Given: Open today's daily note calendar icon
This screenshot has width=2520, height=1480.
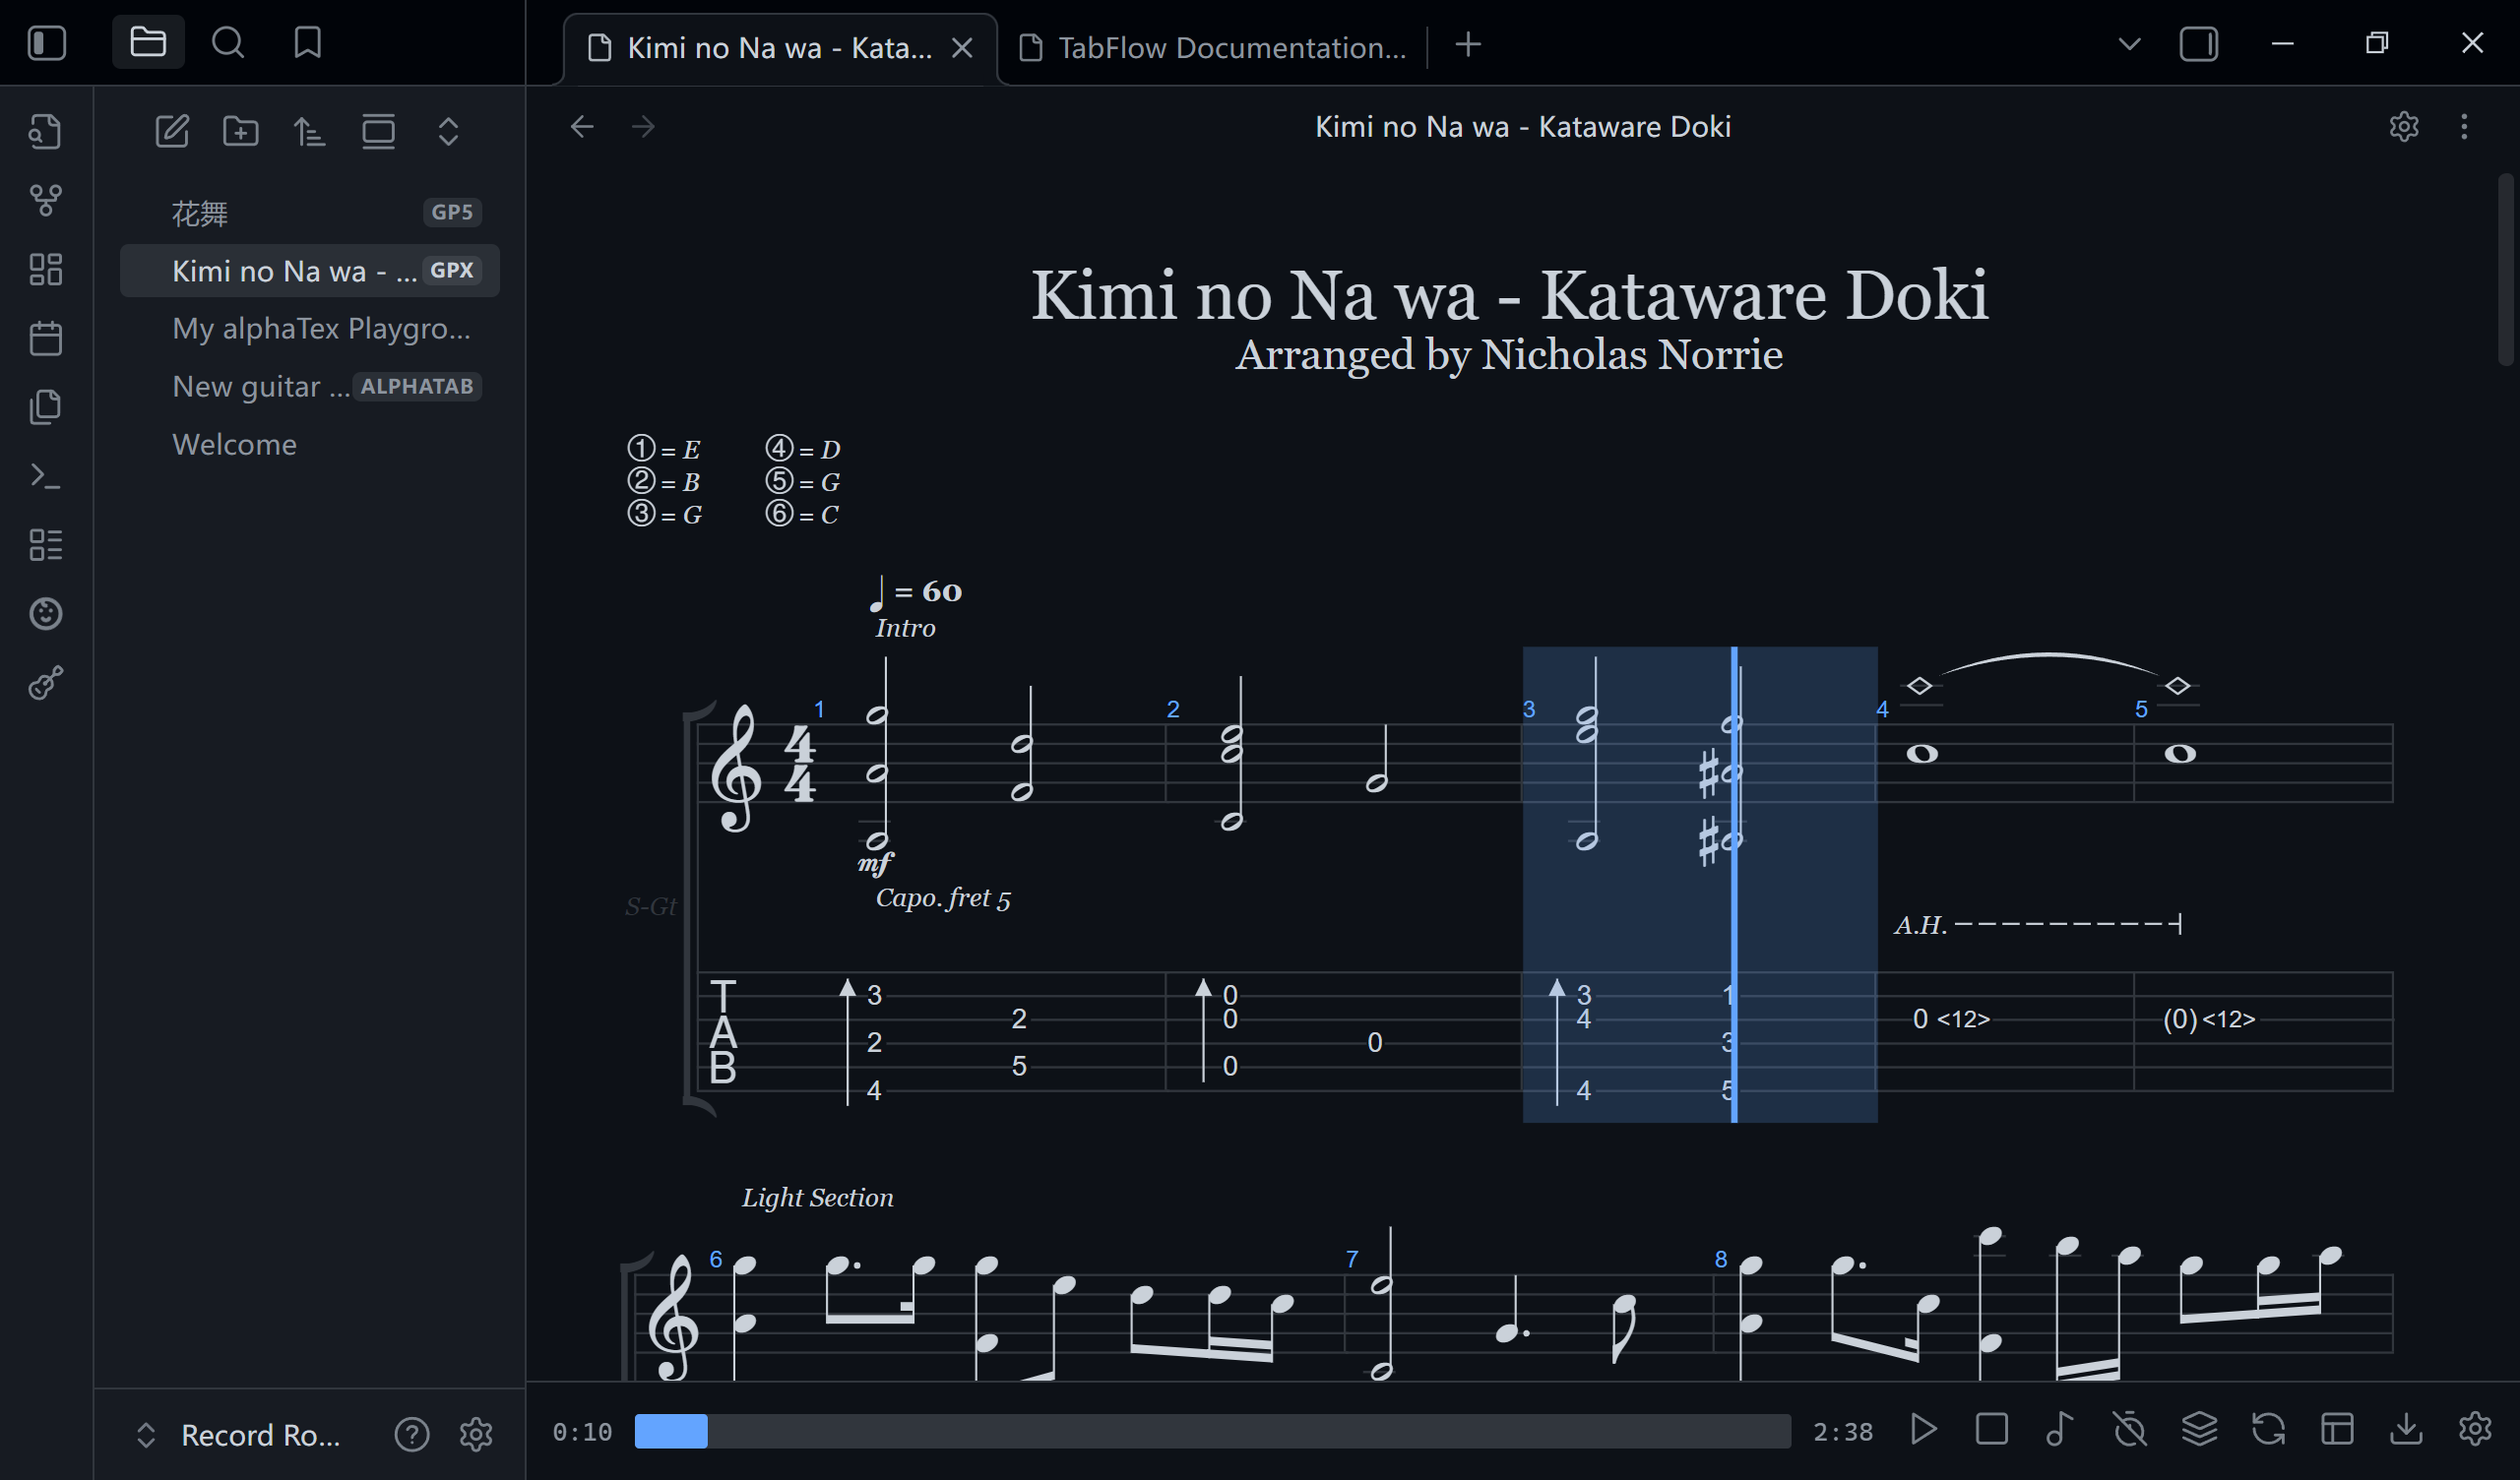Looking at the screenshot, I should 46,338.
